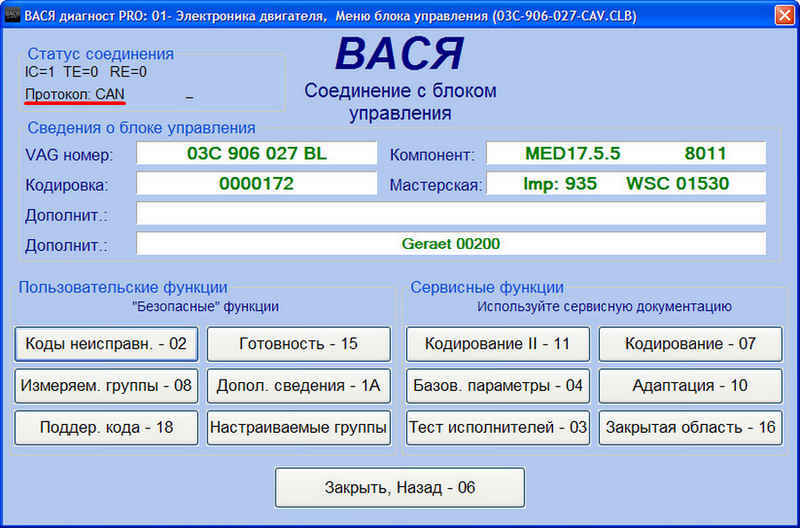Click Закрыть, Назад - 06 button
Image resolution: width=800 pixels, height=528 pixels.
400,488
